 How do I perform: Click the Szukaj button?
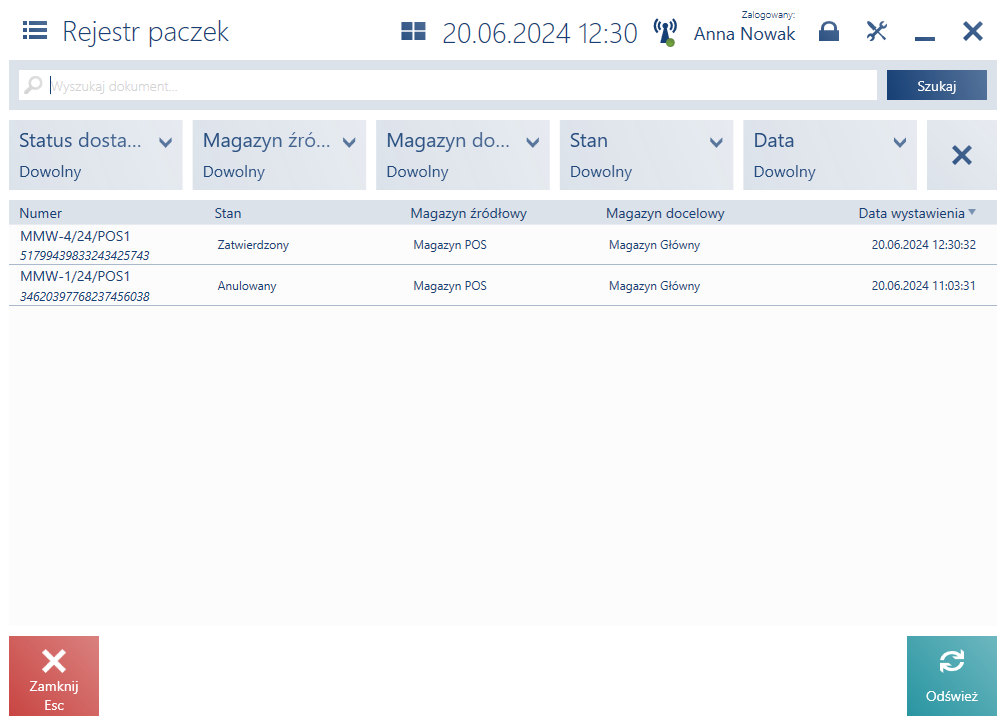(936, 86)
